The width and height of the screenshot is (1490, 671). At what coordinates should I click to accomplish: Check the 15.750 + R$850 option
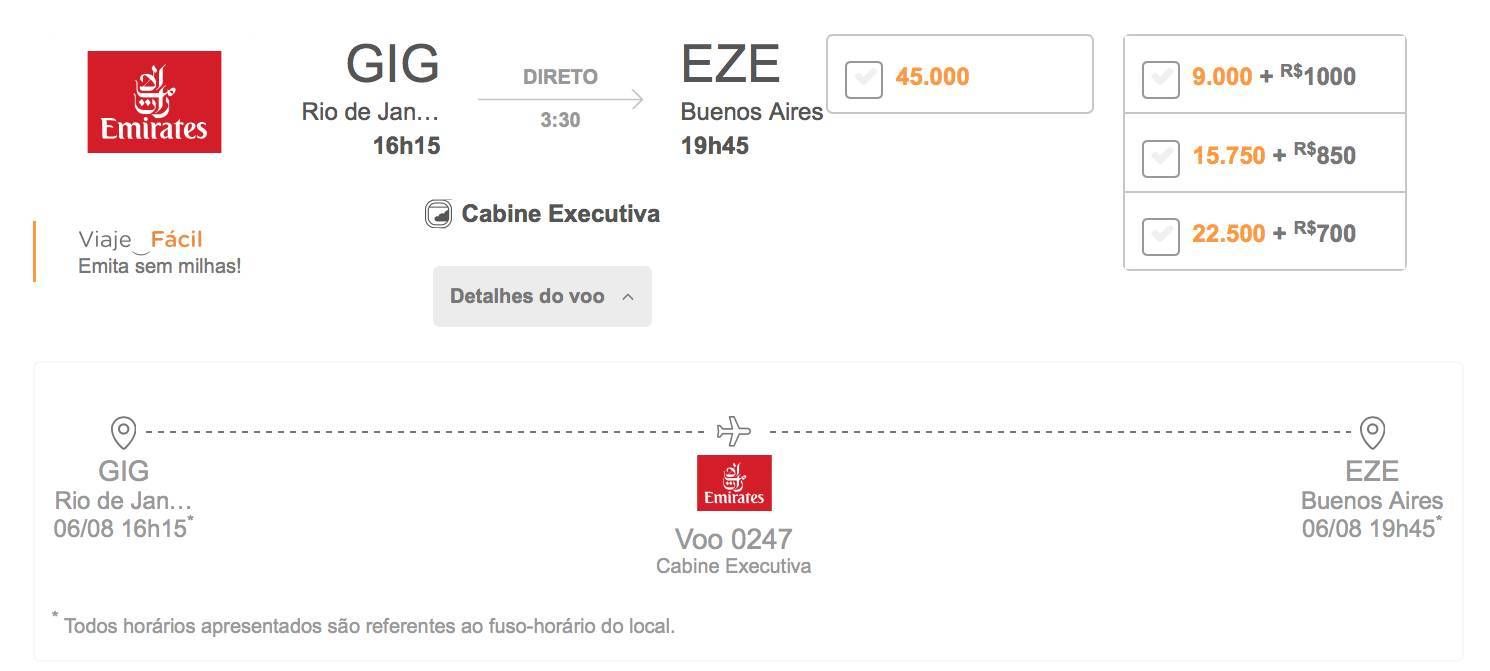[x=1161, y=157]
